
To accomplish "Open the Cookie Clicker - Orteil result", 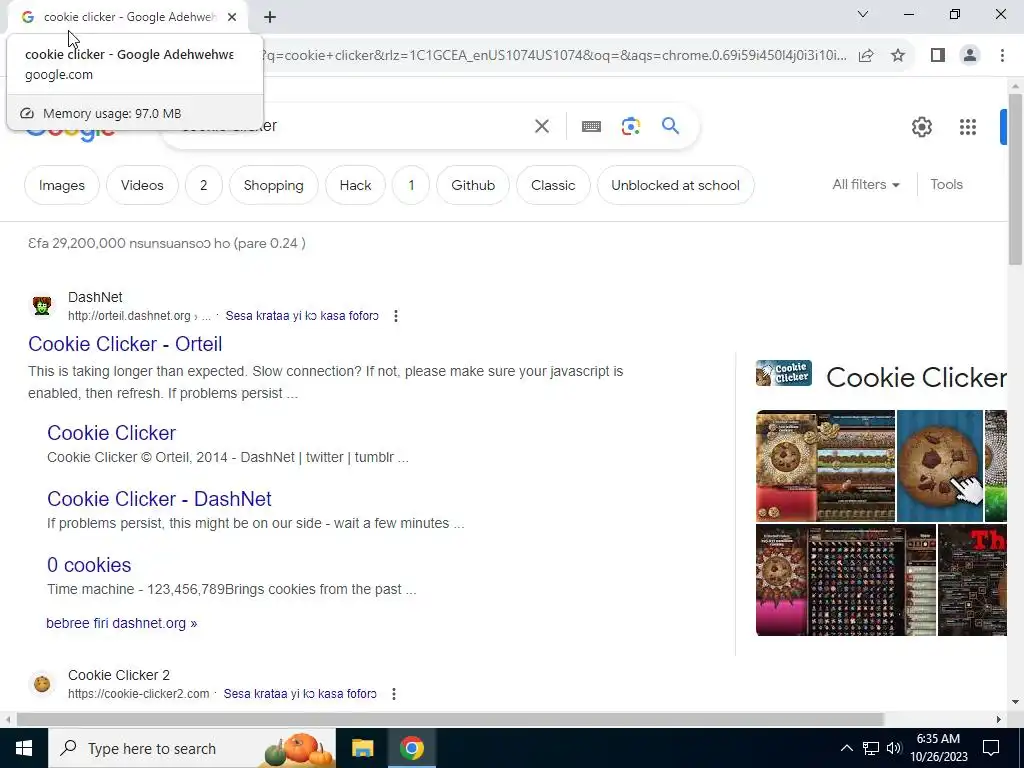I will (x=125, y=344).
